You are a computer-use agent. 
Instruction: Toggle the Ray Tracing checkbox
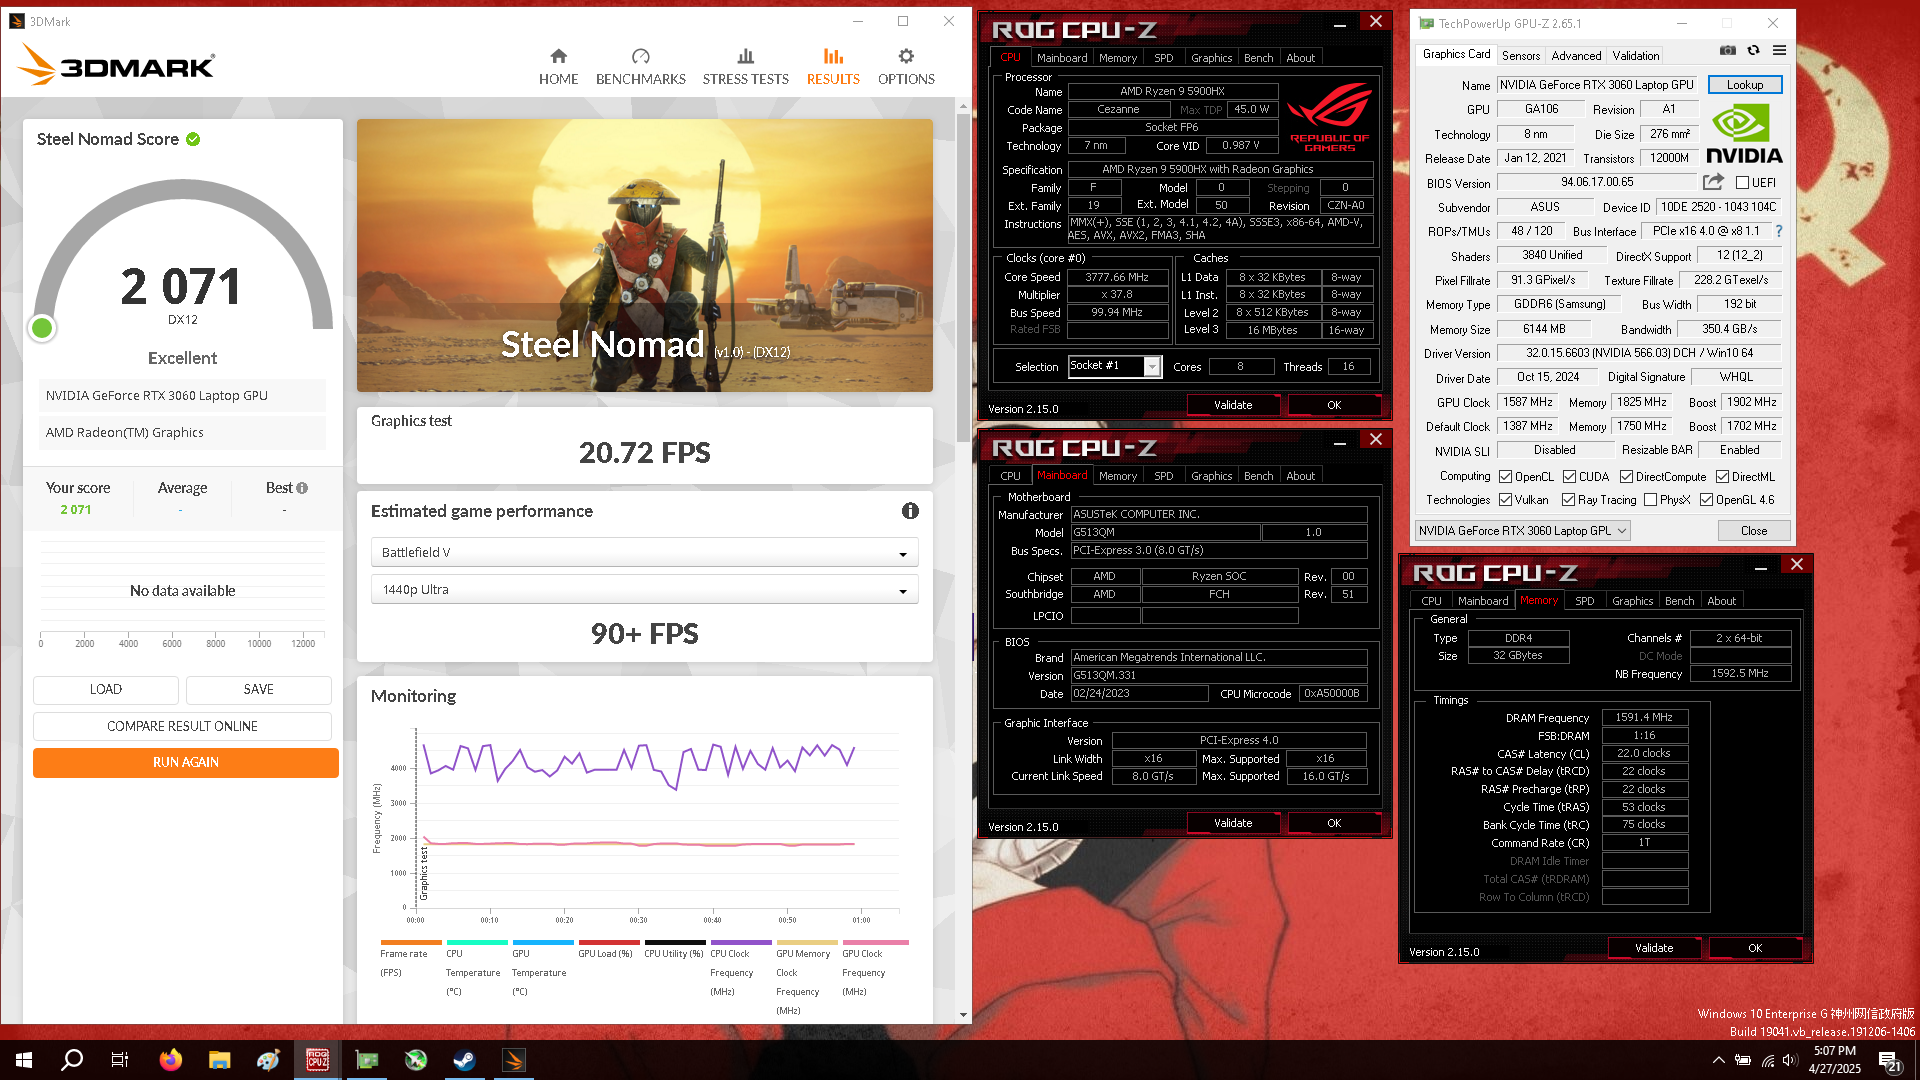[1569, 500]
